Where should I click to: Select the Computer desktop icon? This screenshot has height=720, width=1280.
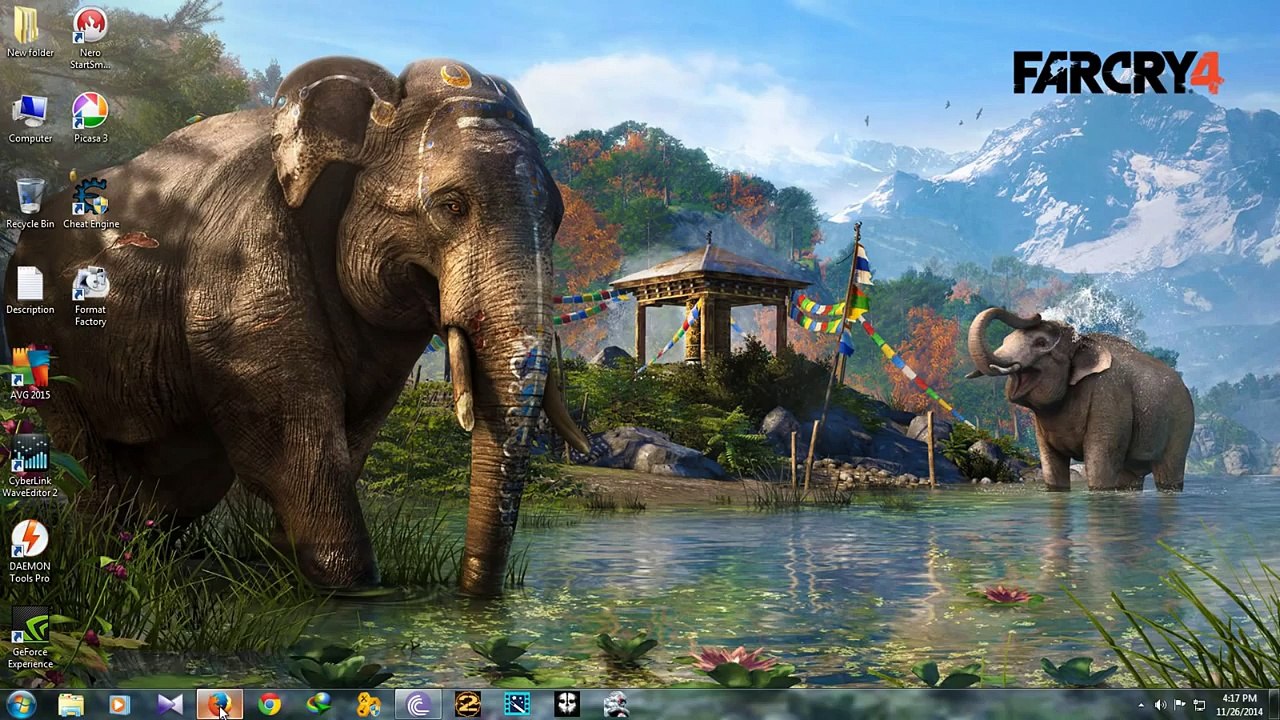30,118
